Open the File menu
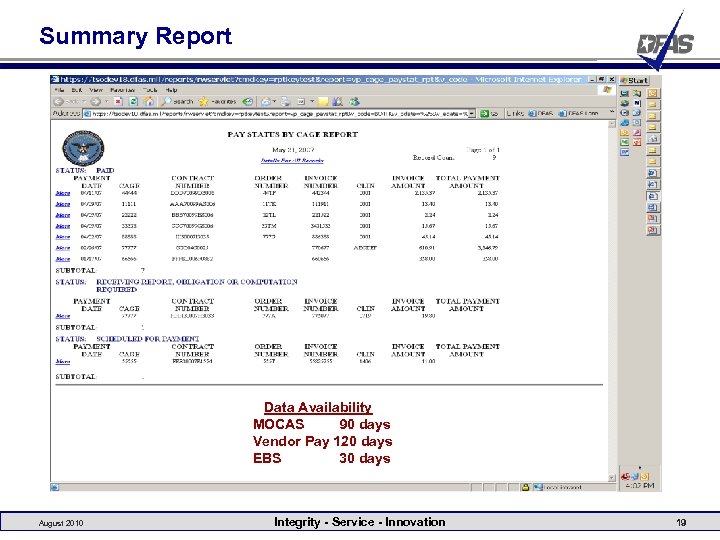The width and height of the screenshot is (720, 540). [x=59, y=90]
